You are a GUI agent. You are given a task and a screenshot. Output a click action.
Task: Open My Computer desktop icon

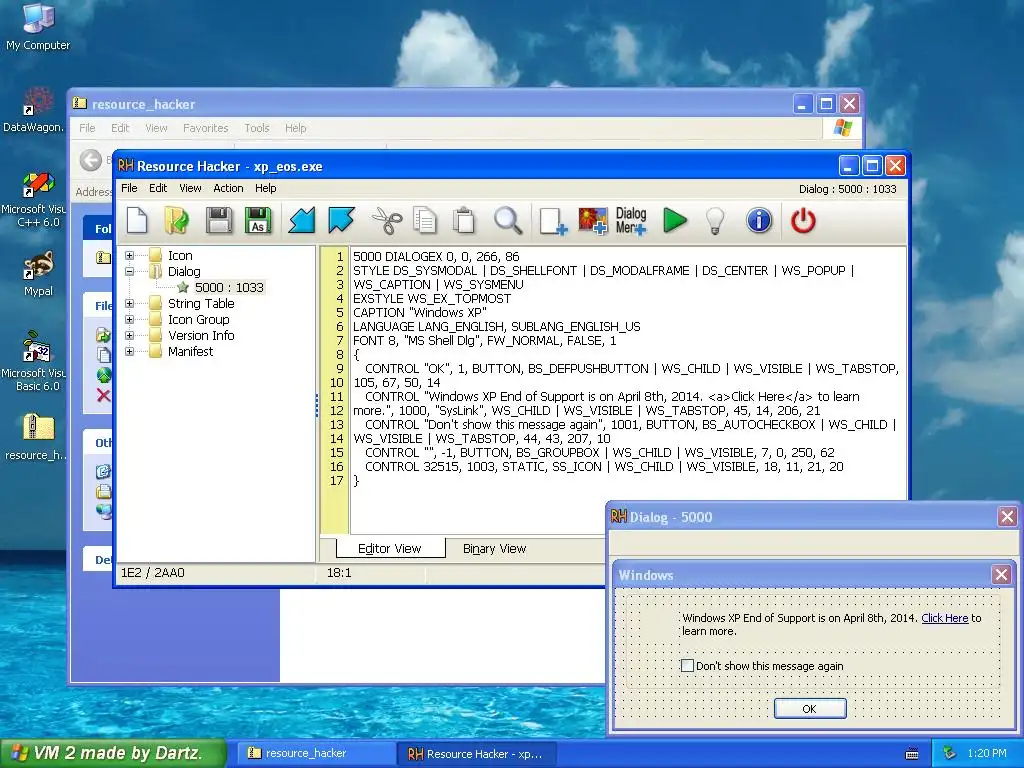tap(38, 26)
